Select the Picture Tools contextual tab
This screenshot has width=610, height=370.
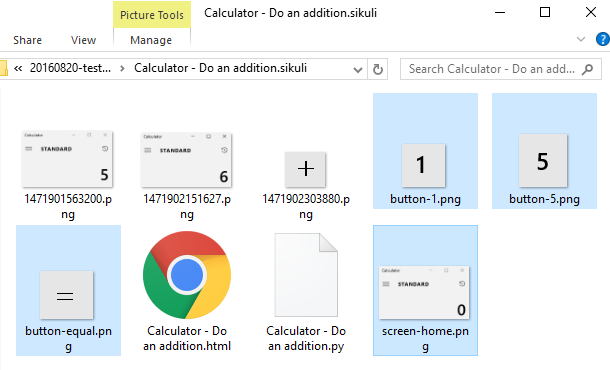[x=152, y=15]
